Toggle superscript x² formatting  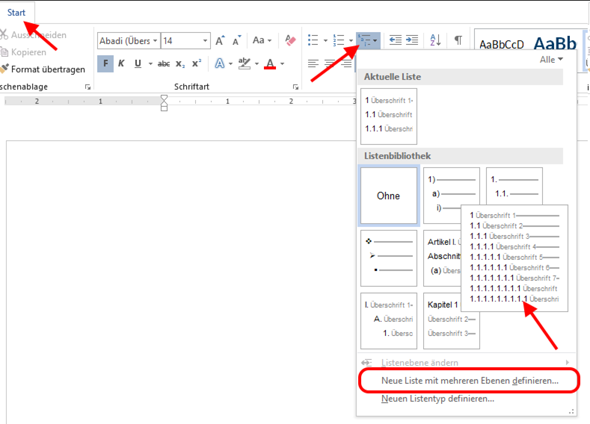click(x=196, y=64)
